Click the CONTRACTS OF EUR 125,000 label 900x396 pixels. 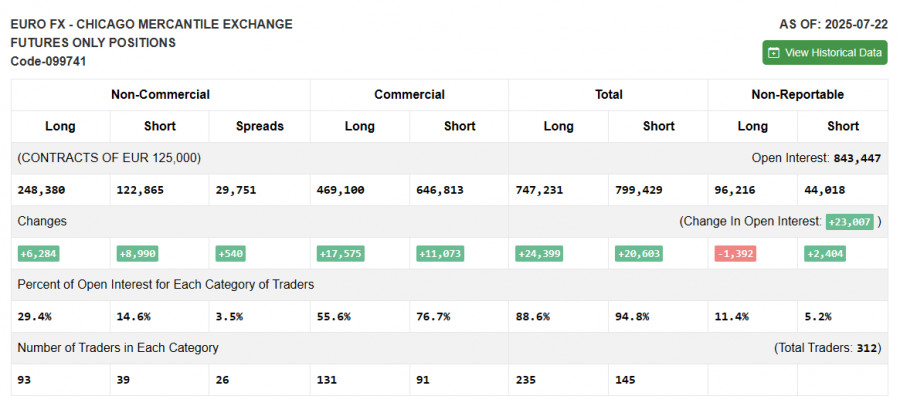[109, 158]
